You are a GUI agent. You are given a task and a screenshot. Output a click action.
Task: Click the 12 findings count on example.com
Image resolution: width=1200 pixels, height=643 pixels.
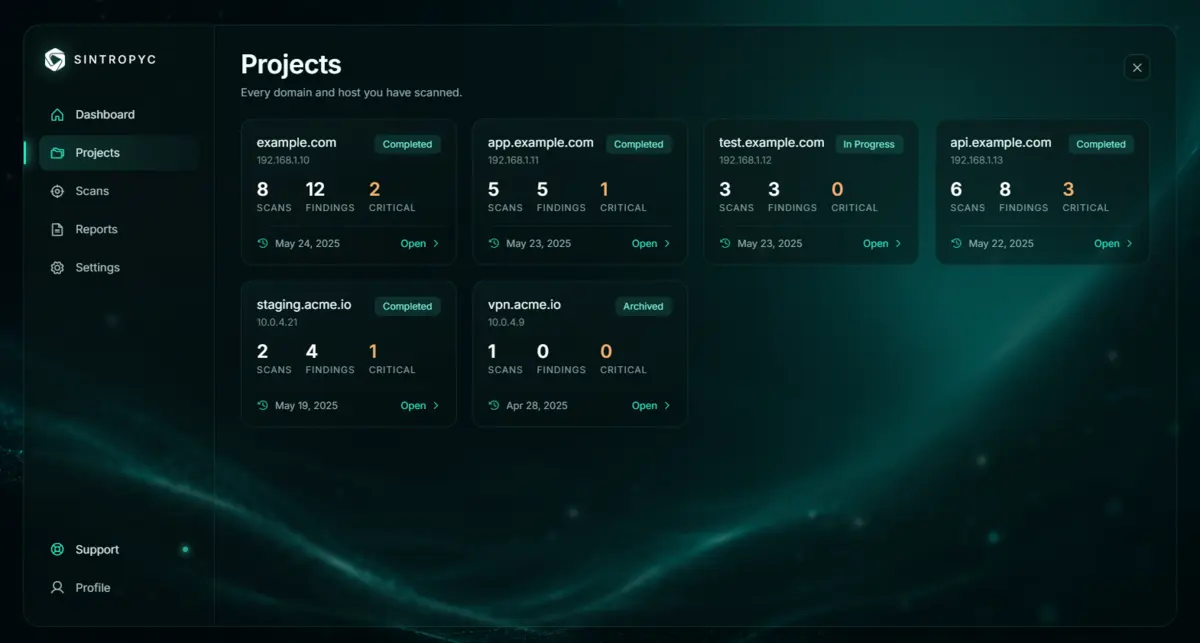(x=316, y=189)
